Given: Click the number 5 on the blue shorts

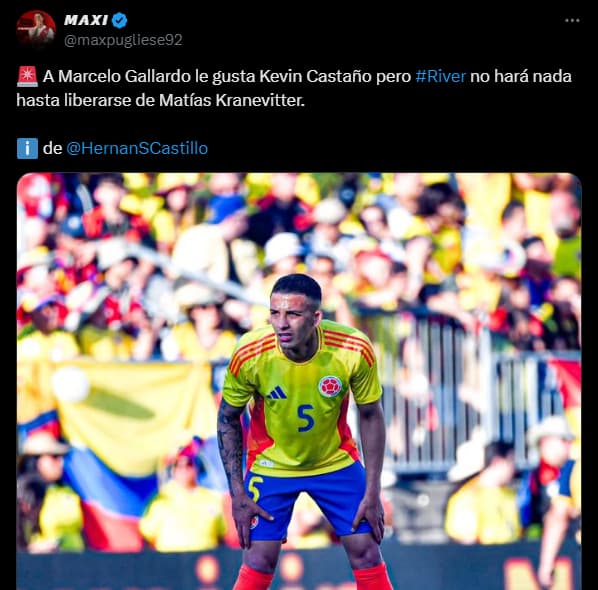Looking at the screenshot, I should pyautogui.click(x=255, y=488).
